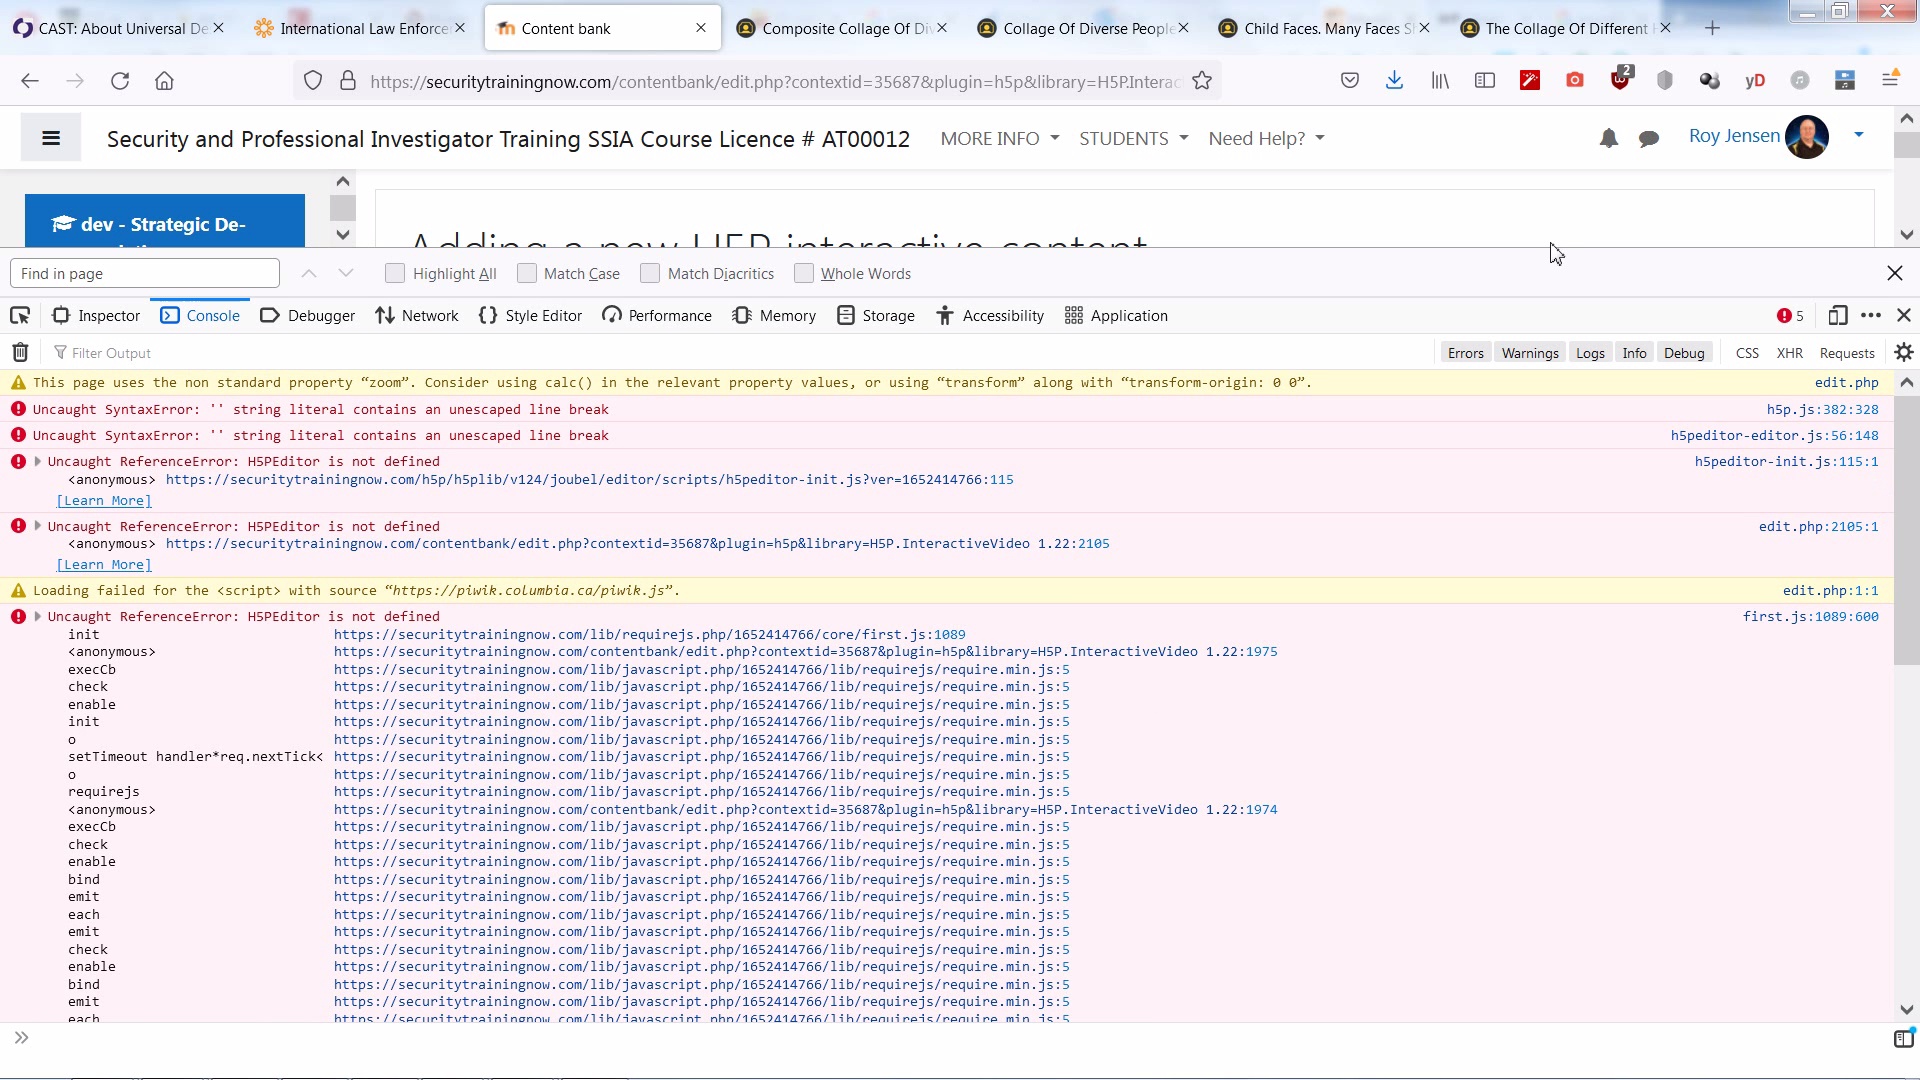This screenshot has height=1080, width=1920.
Task: Open the h5peditor-editor.js:56:148 source link
Action: pos(1774,435)
